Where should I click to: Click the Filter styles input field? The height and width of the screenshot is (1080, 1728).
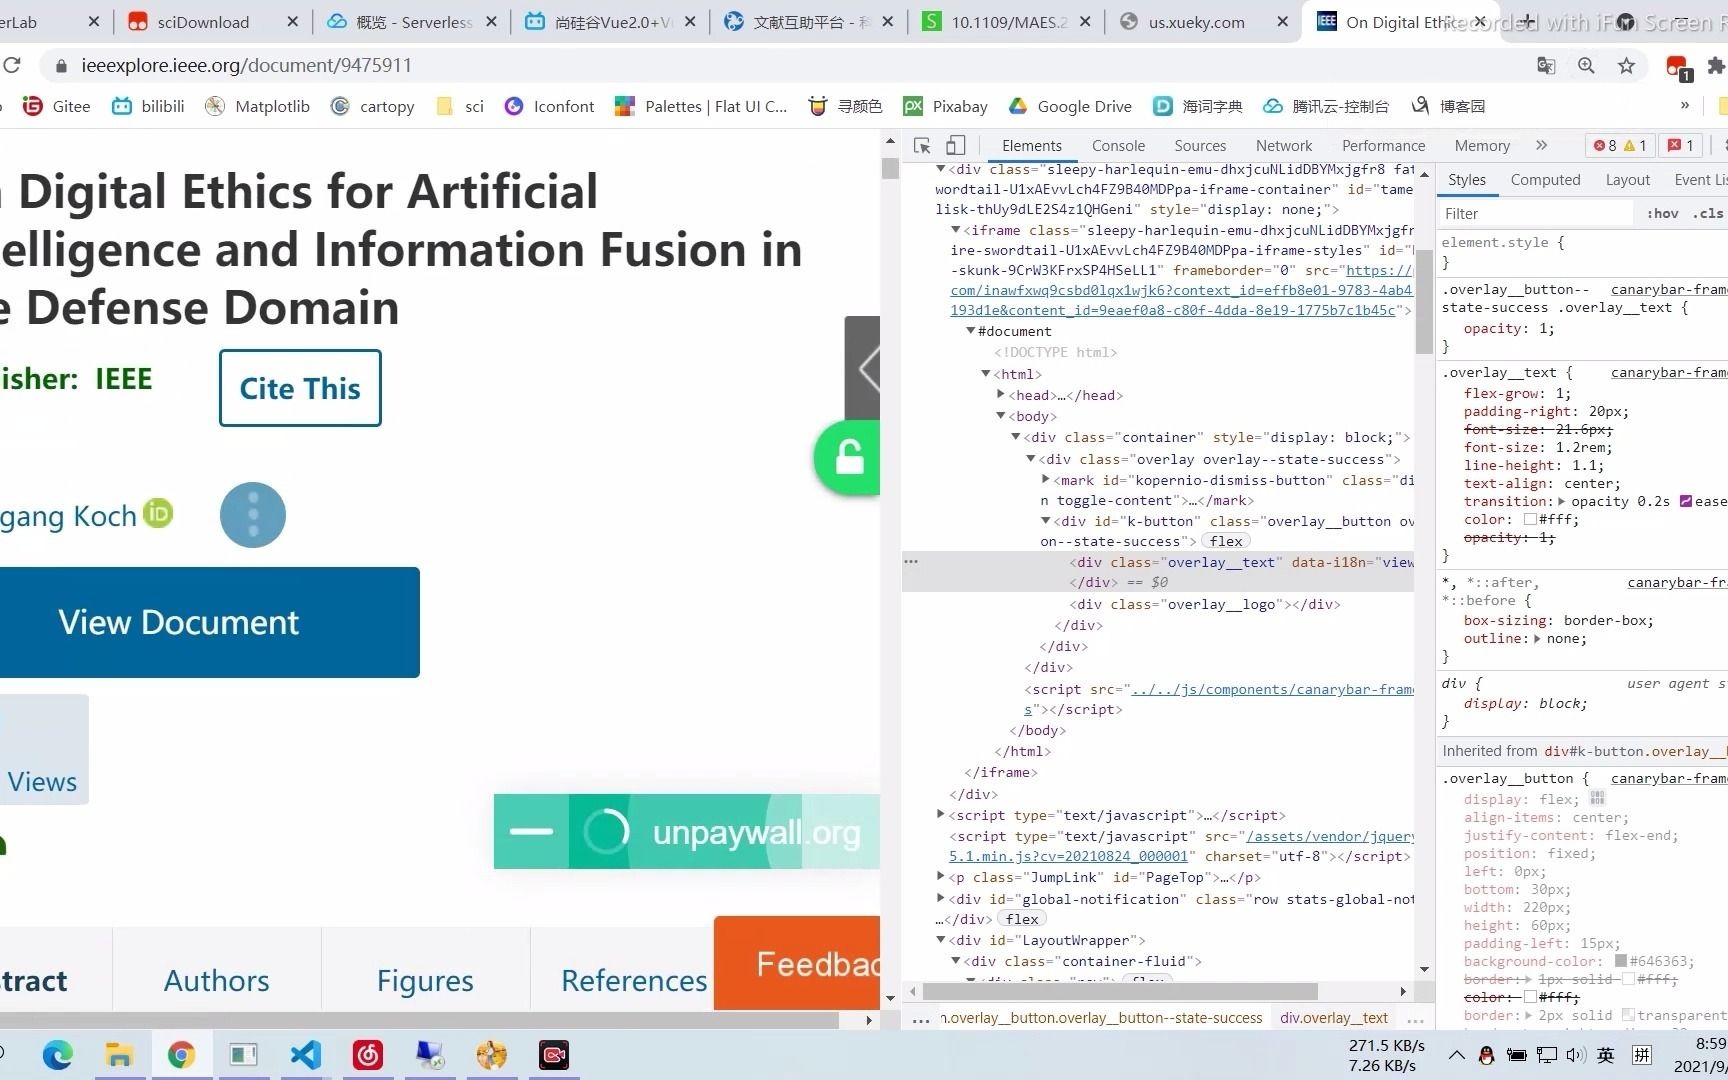[x=1536, y=213]
